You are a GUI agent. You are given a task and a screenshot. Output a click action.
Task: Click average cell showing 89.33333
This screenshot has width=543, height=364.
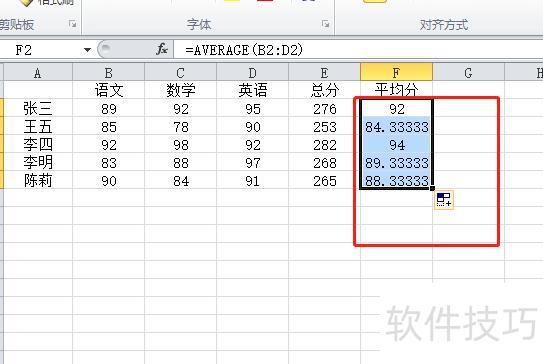click(397, 163)
